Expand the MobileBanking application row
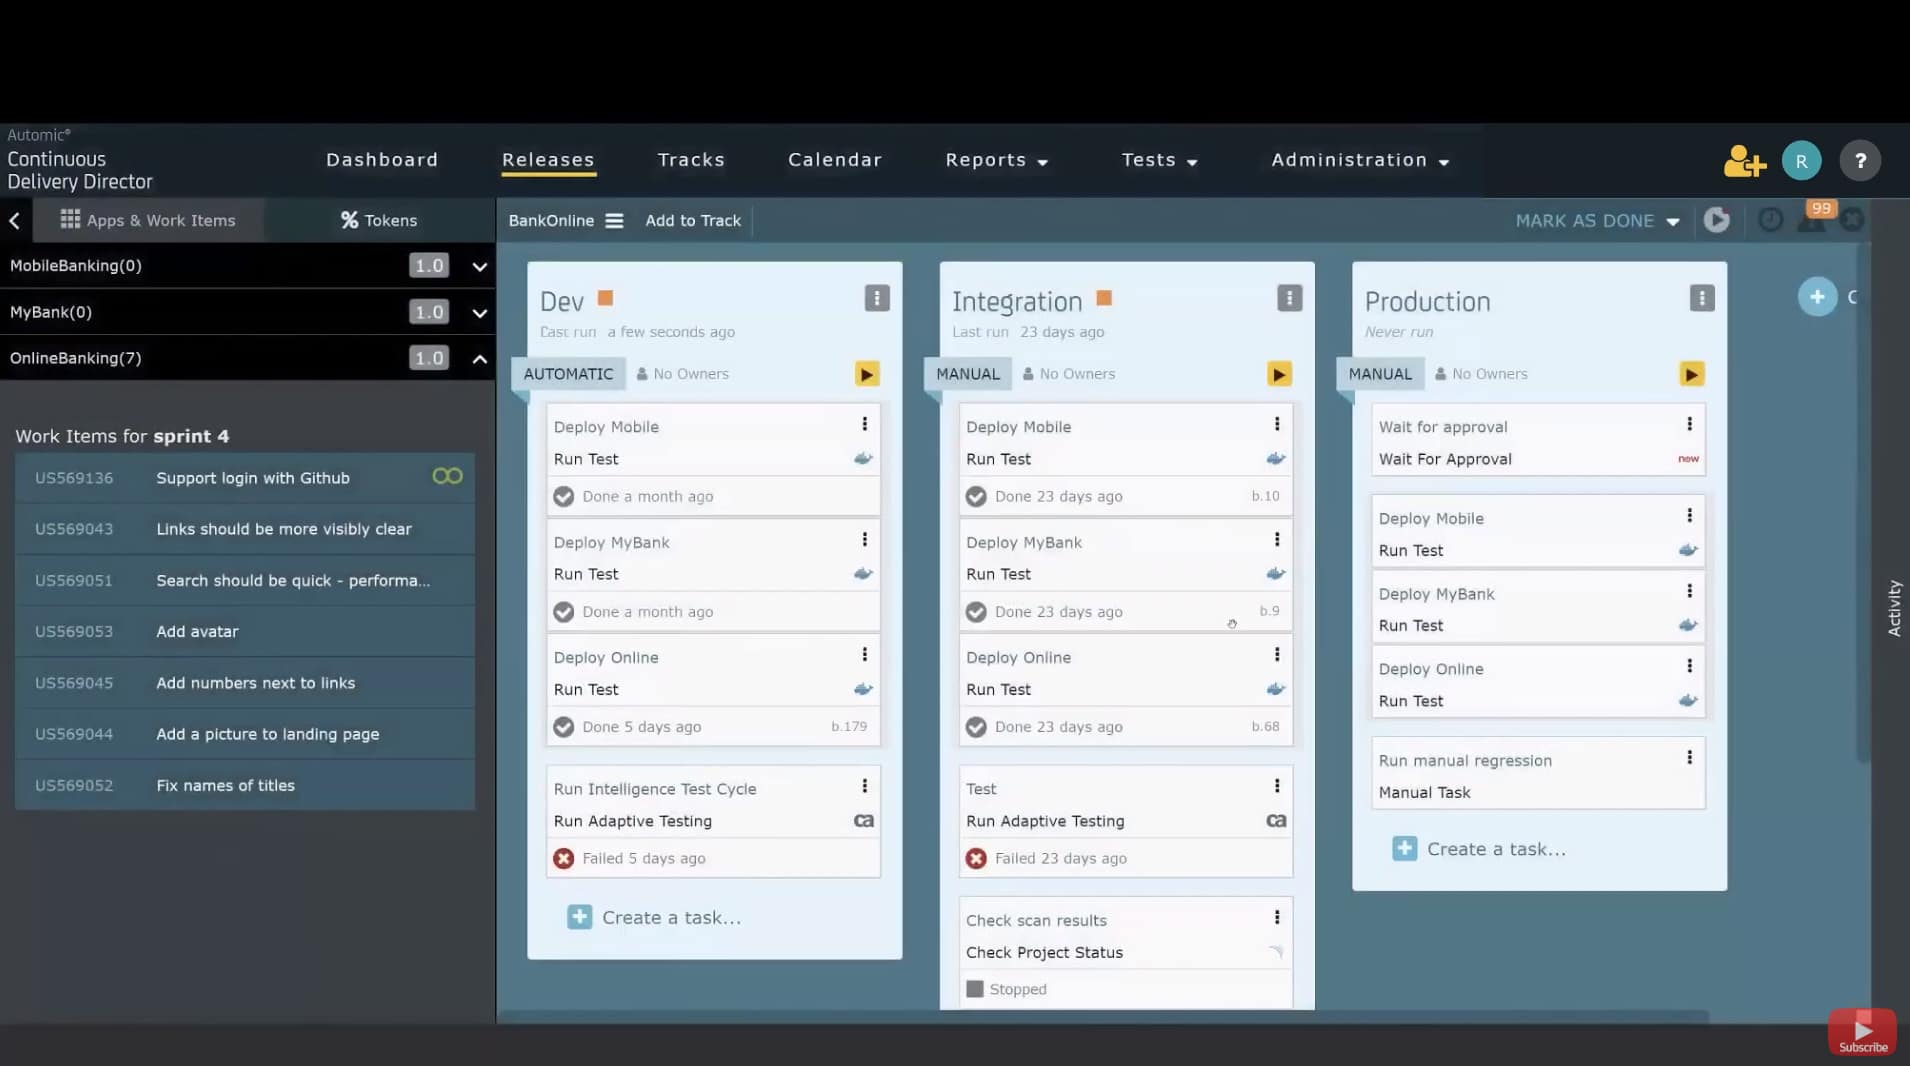This screenshot has height=1066, width=1910. (479, 267)
